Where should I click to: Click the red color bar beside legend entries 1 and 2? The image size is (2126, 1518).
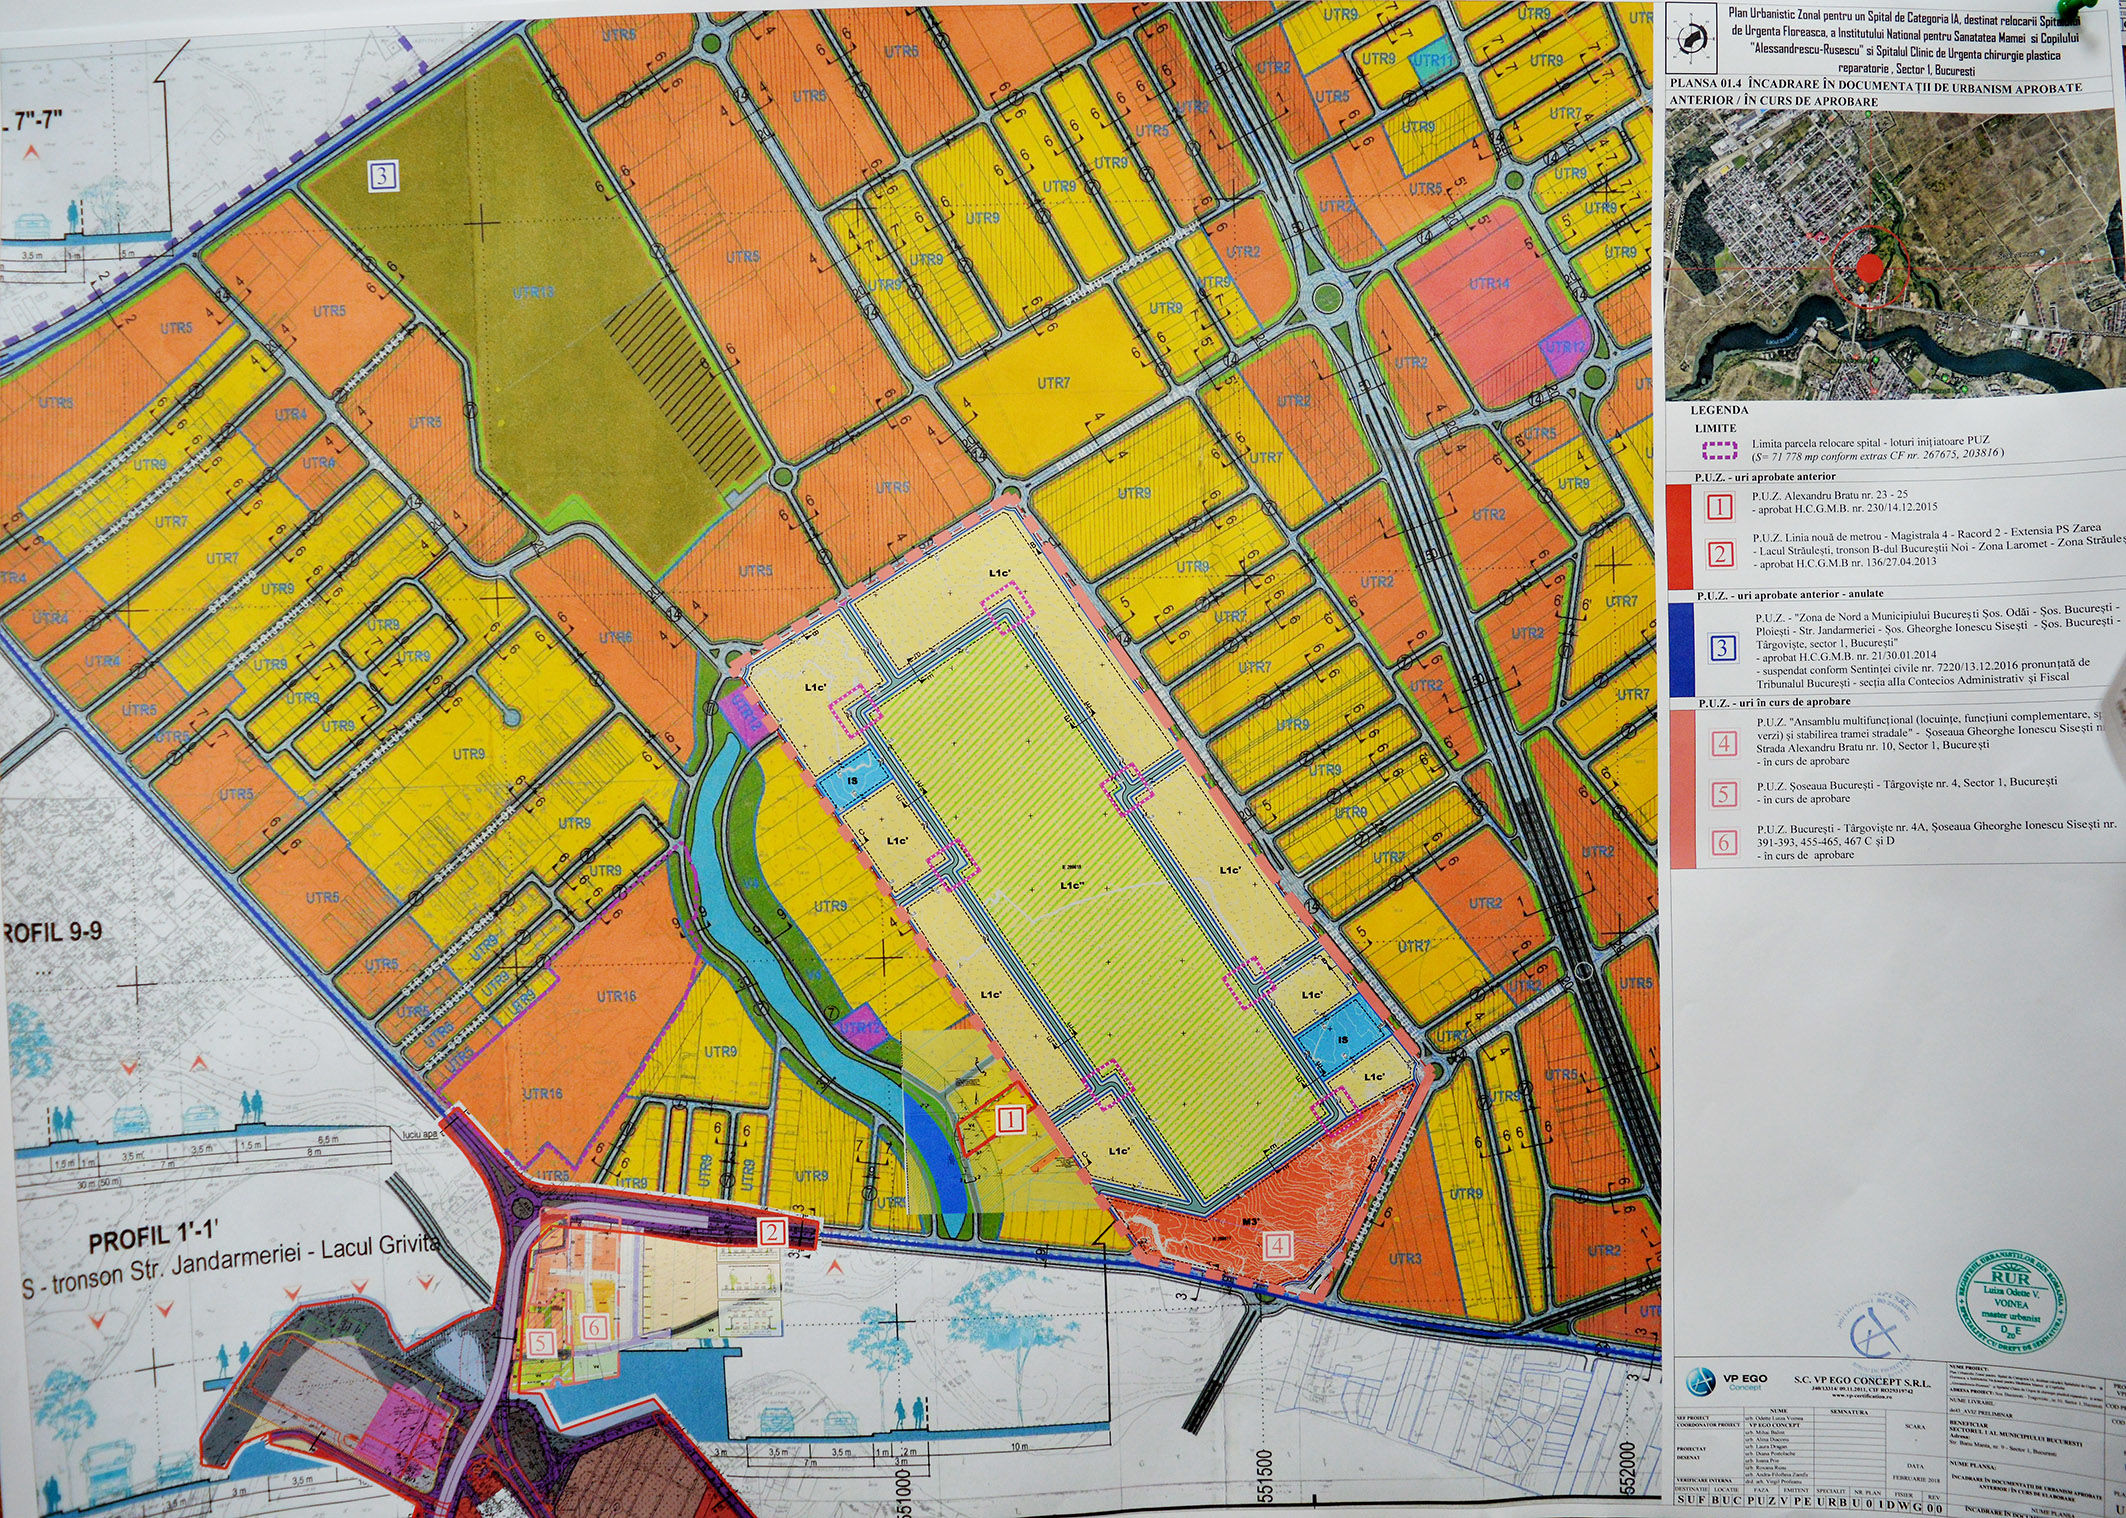[x=1680, y=535]
